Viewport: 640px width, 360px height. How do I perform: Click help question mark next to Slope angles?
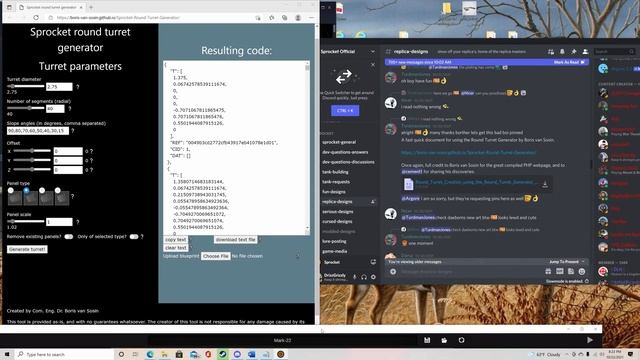(x=73, y=131)
